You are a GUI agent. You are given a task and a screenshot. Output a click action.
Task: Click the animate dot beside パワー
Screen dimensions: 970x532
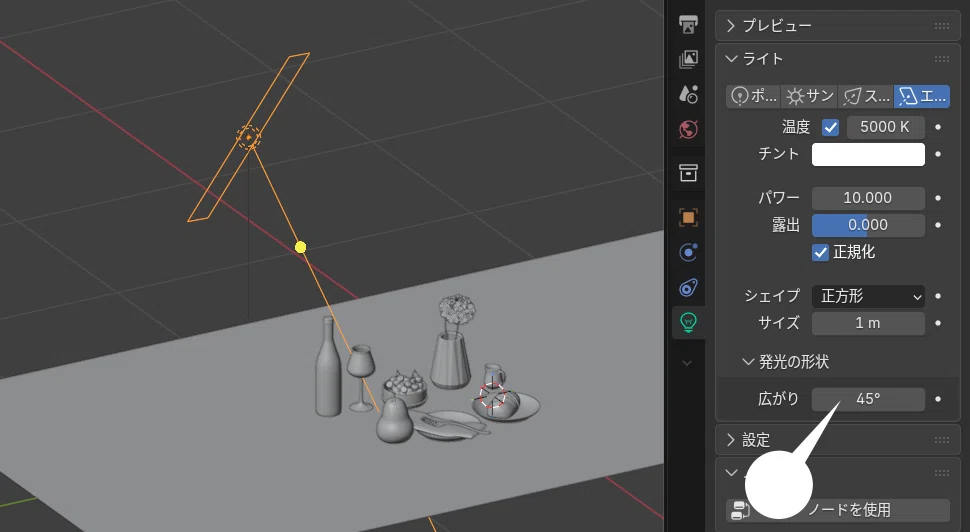[938, 198]
